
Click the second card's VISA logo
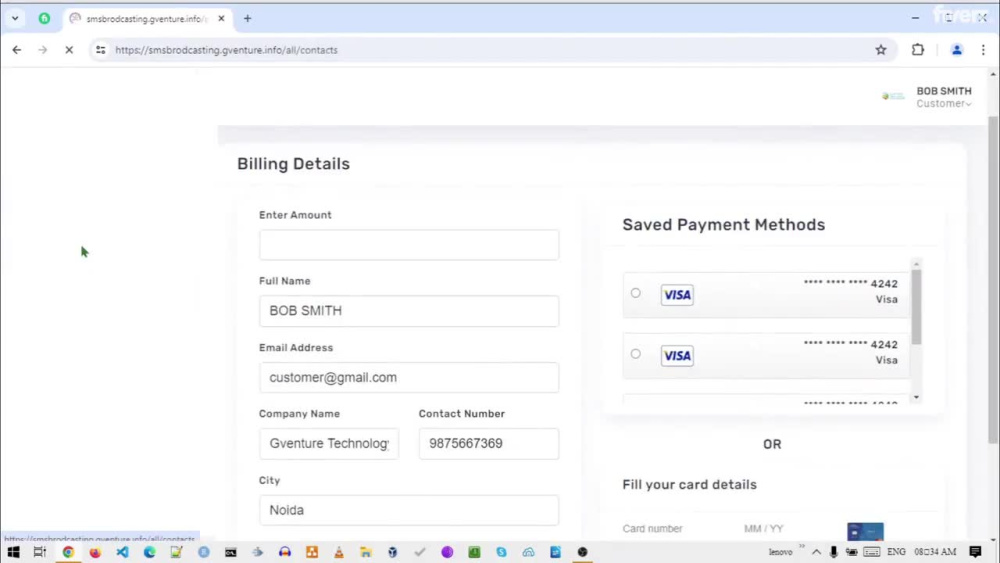[x=677, y=356]
